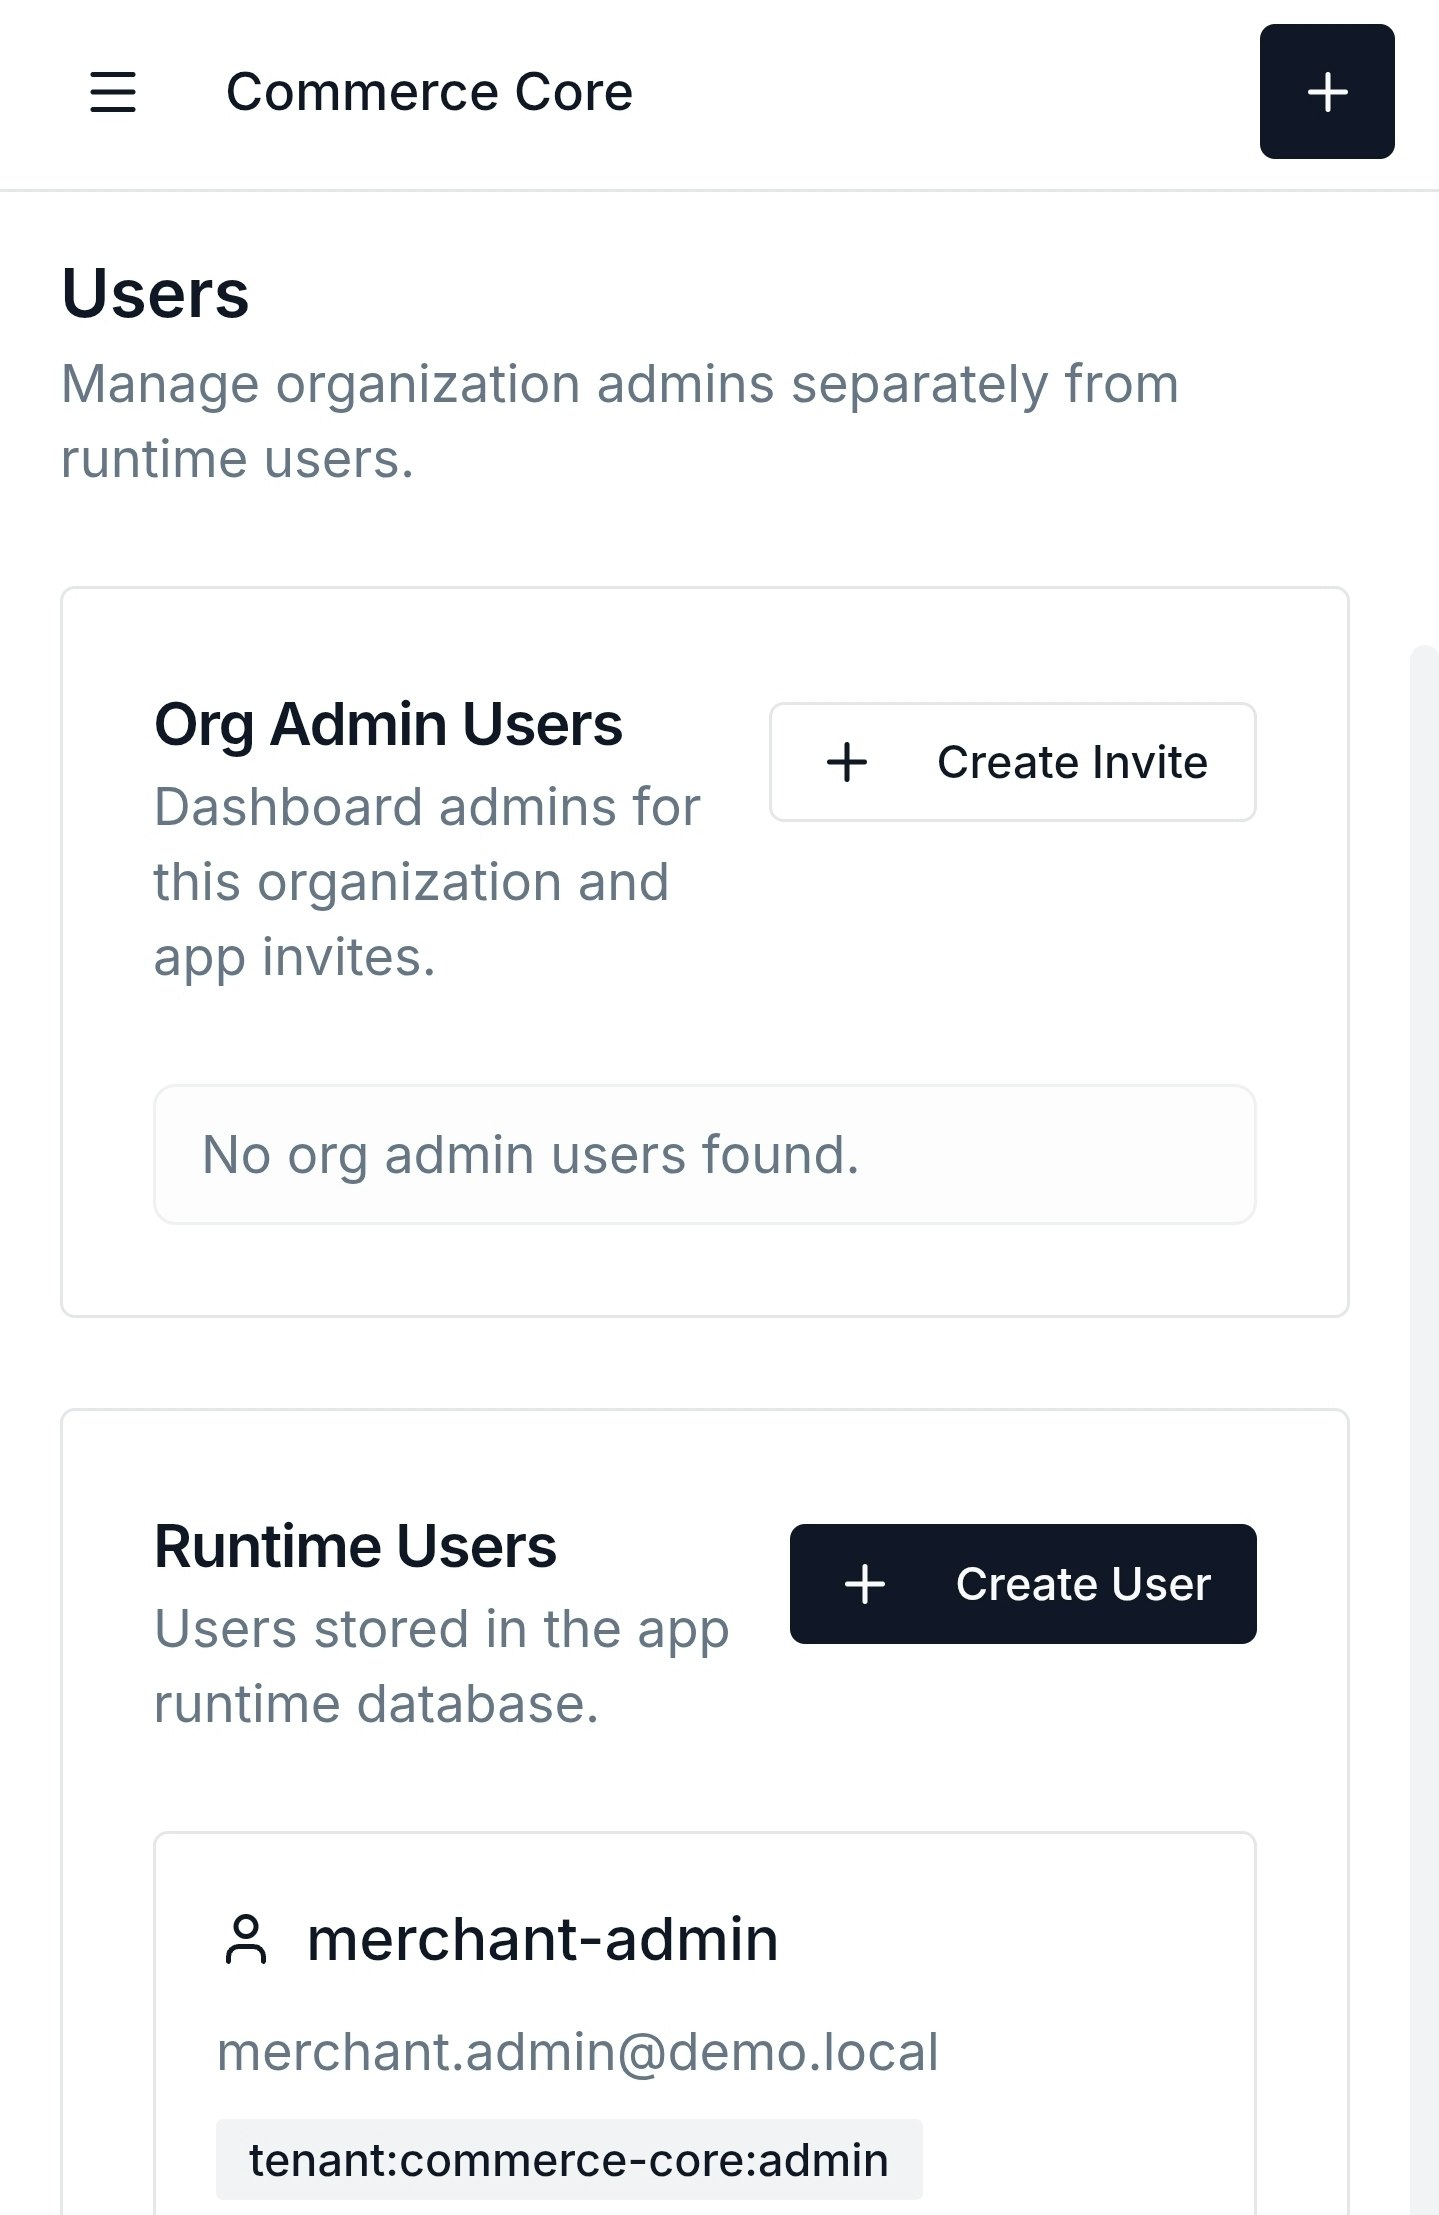This screenshot has height=2215, width=1439.
Task: Click the 'No org admin users found' message
Action: click(530, 1155)
